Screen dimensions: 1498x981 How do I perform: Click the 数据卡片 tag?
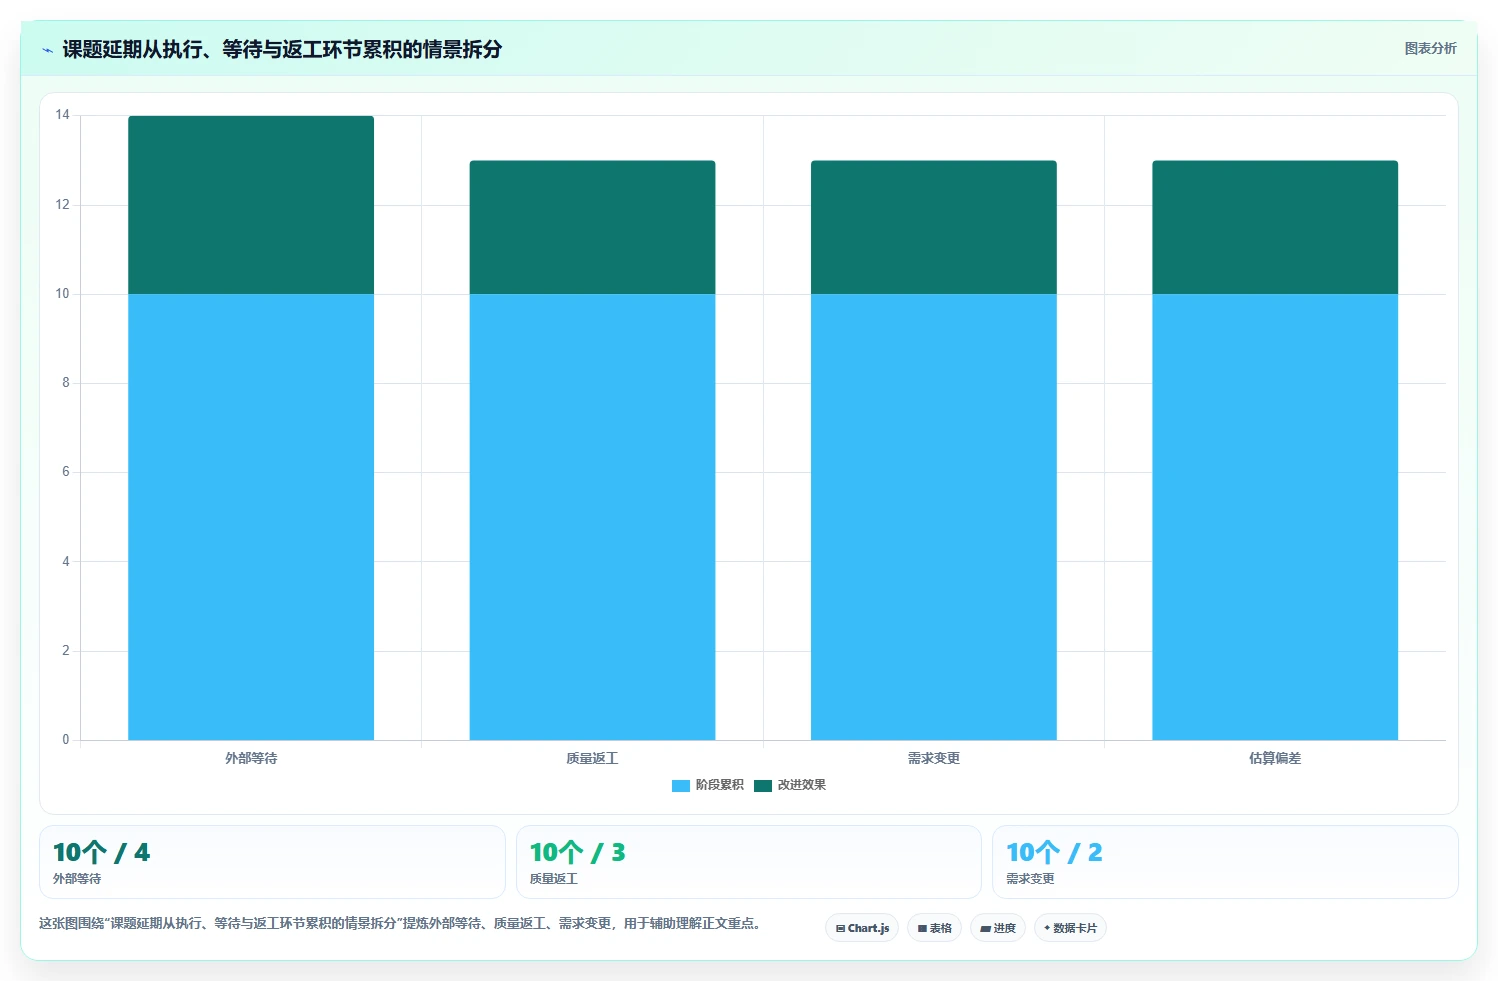coord(1070,928)
